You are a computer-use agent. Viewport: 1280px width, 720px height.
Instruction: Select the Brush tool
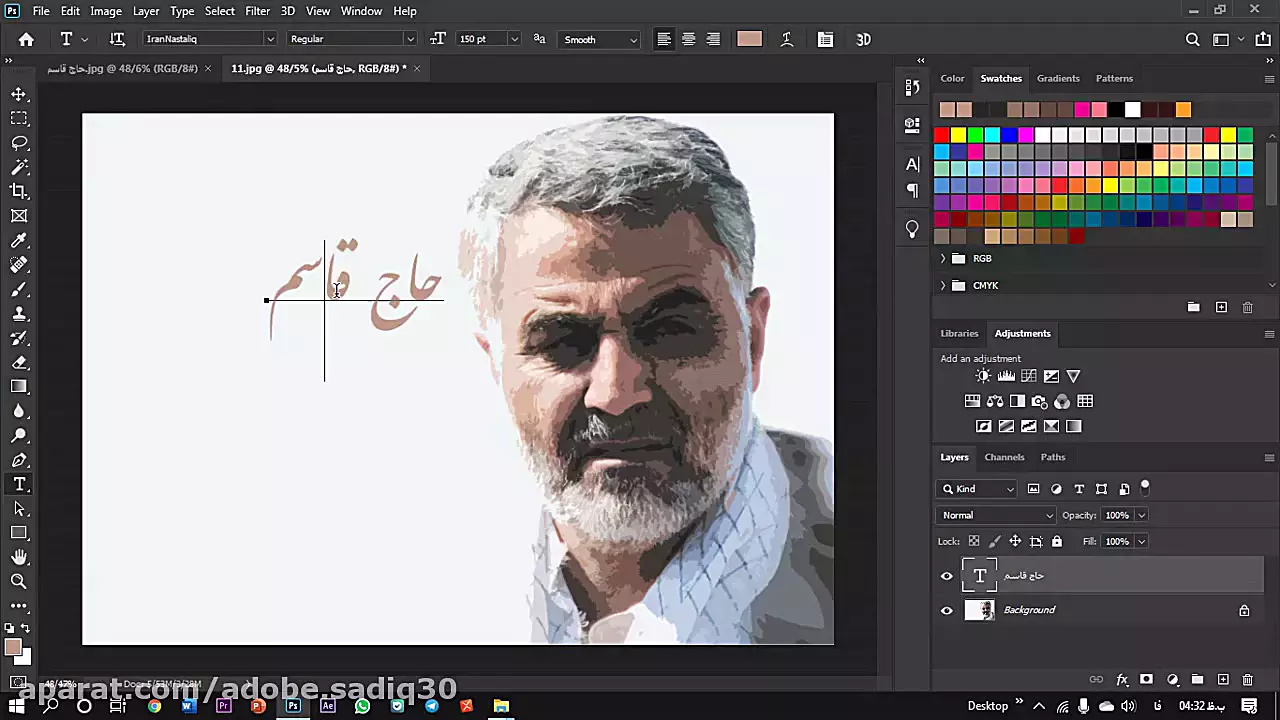click(x=19, y=289)
